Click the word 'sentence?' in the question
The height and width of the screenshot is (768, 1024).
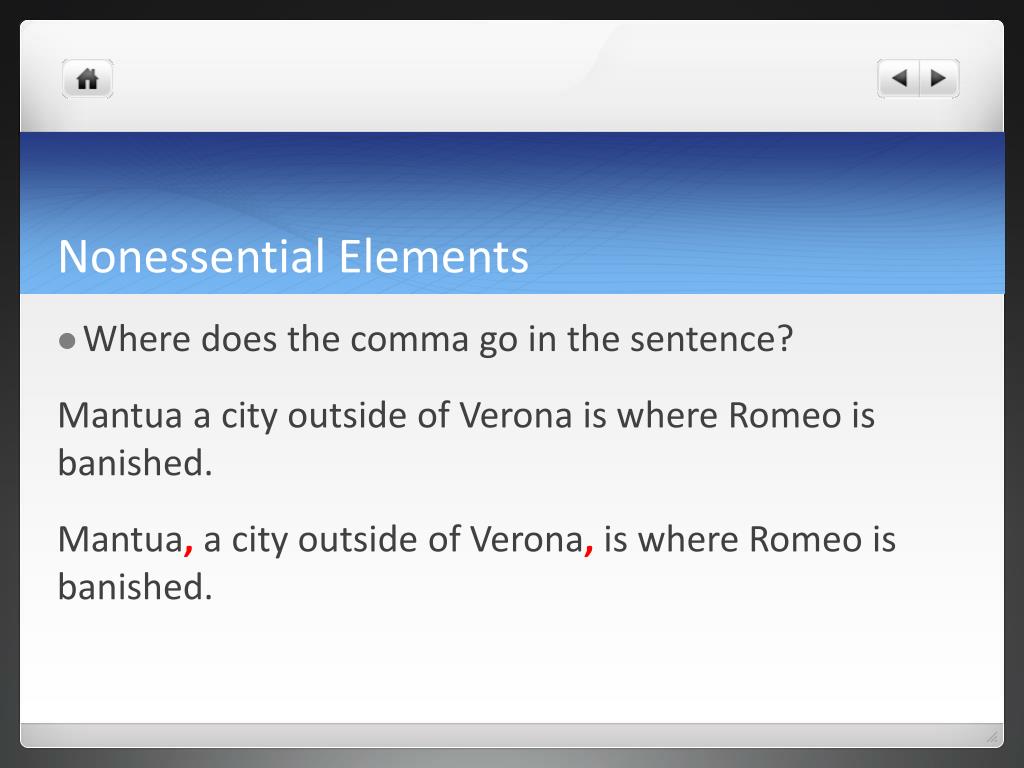(x=712, y=340)
